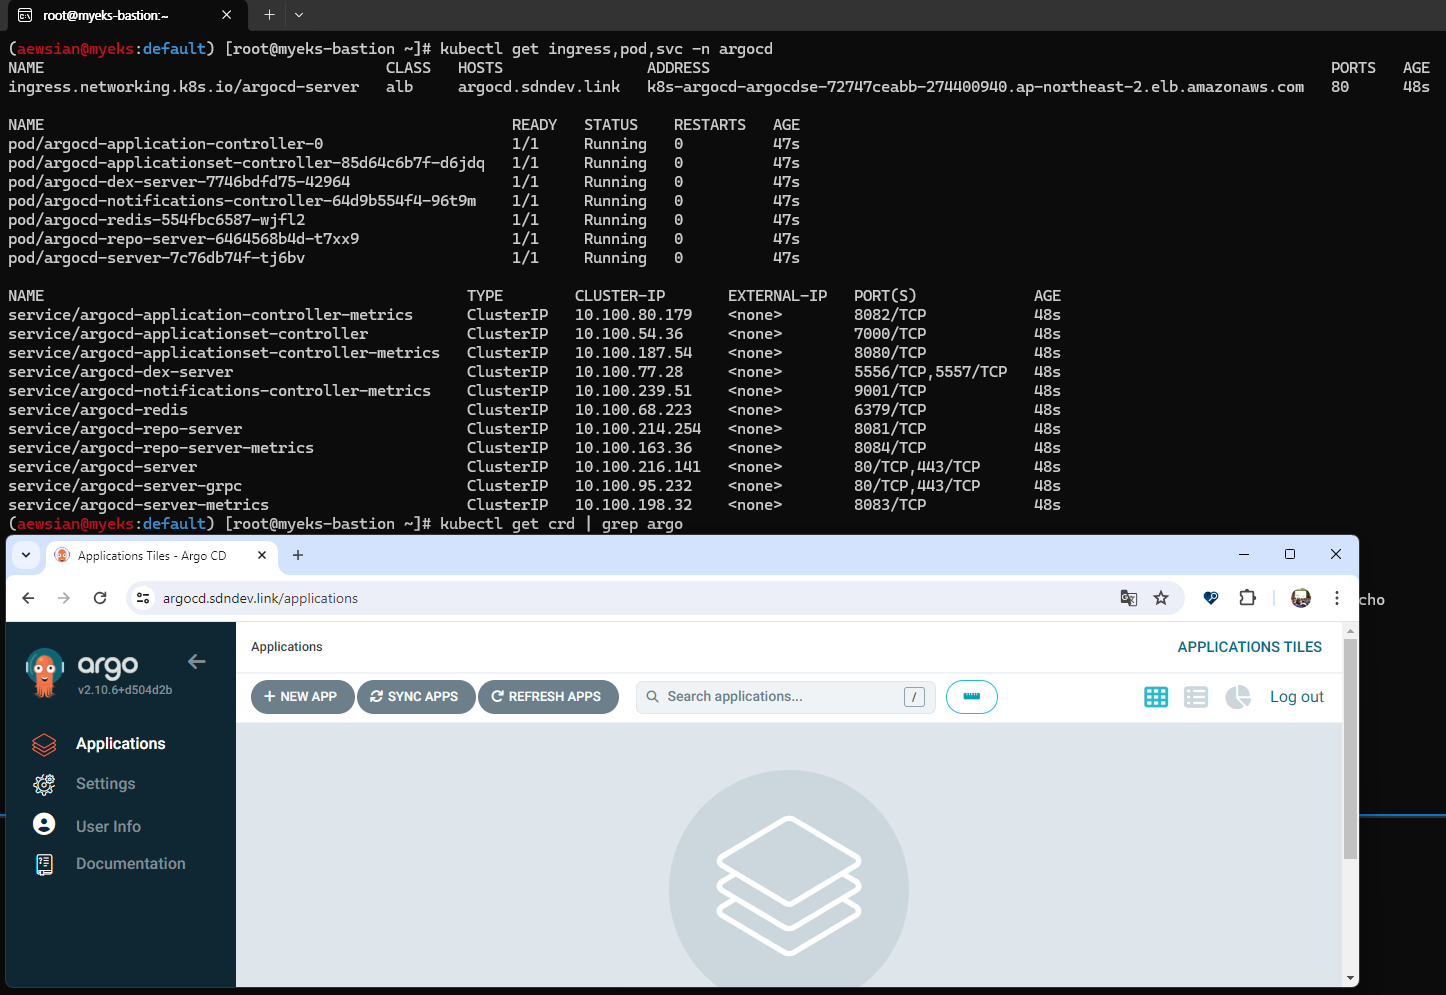
Task: Bookmark this page with star icon
Action: [x=1161, y=598]
